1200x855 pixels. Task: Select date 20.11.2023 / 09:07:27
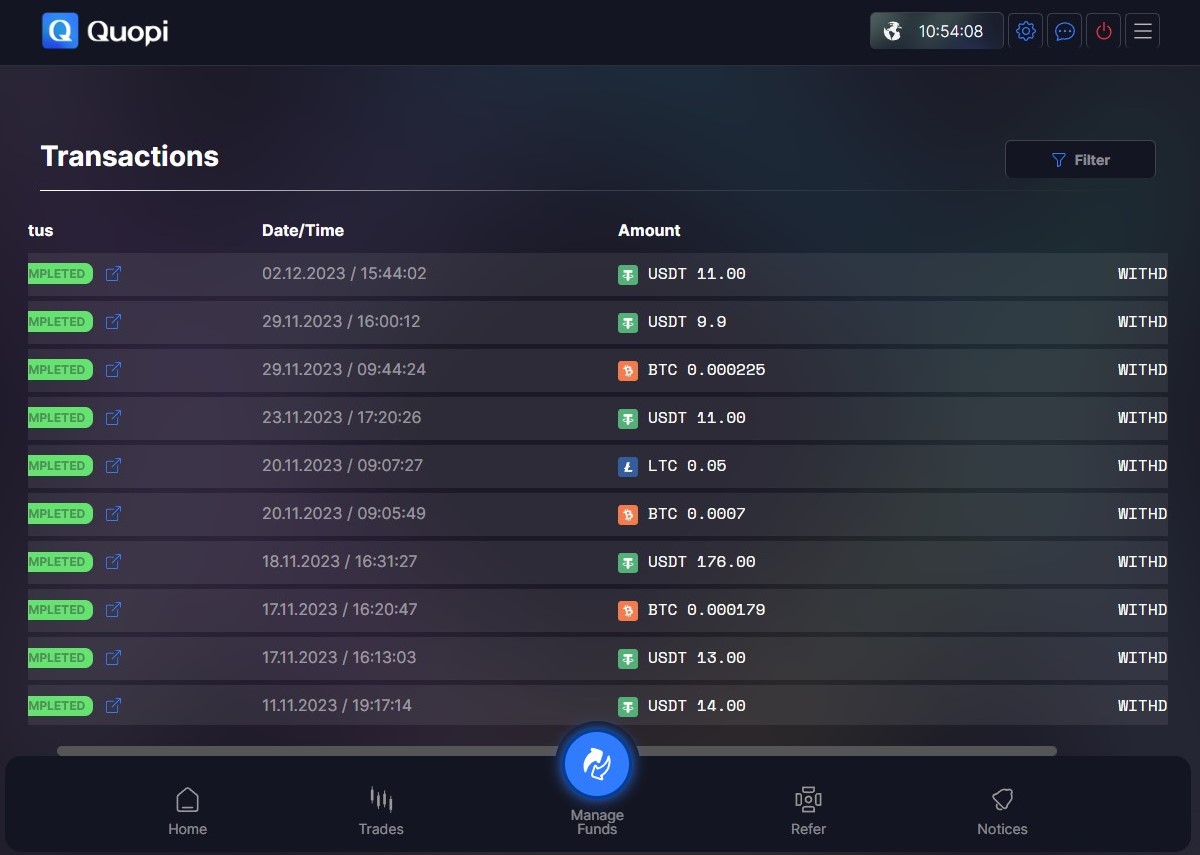click(342, 466)
